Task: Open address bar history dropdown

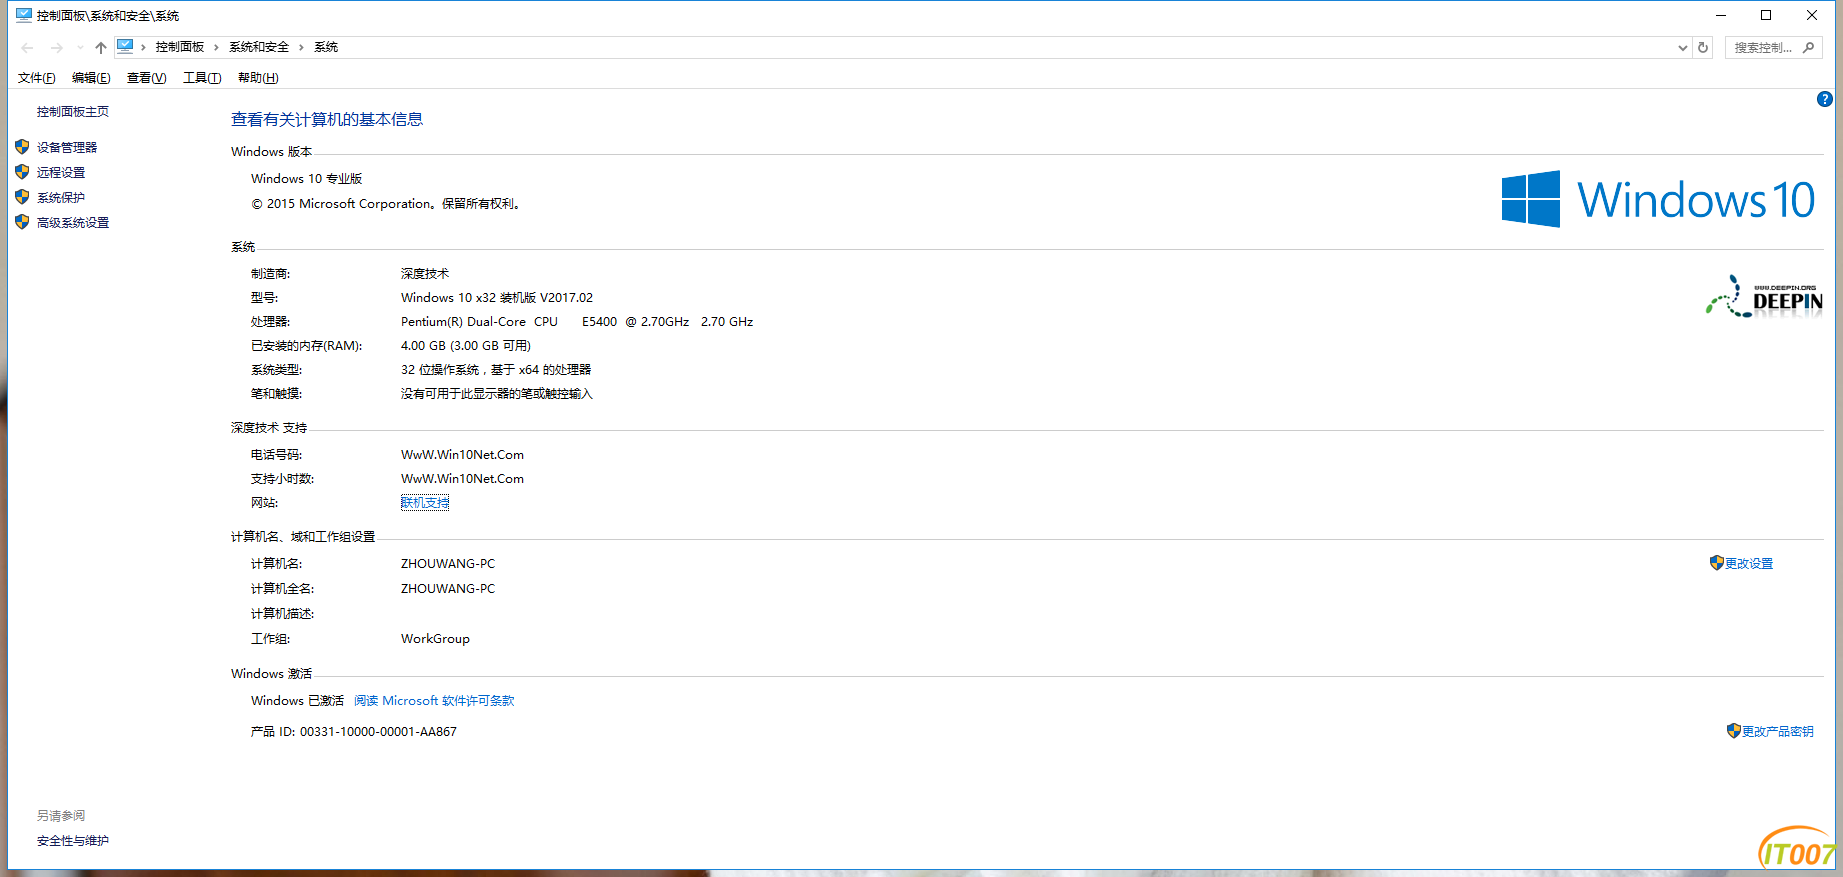Action: [x=1682, y=47]
